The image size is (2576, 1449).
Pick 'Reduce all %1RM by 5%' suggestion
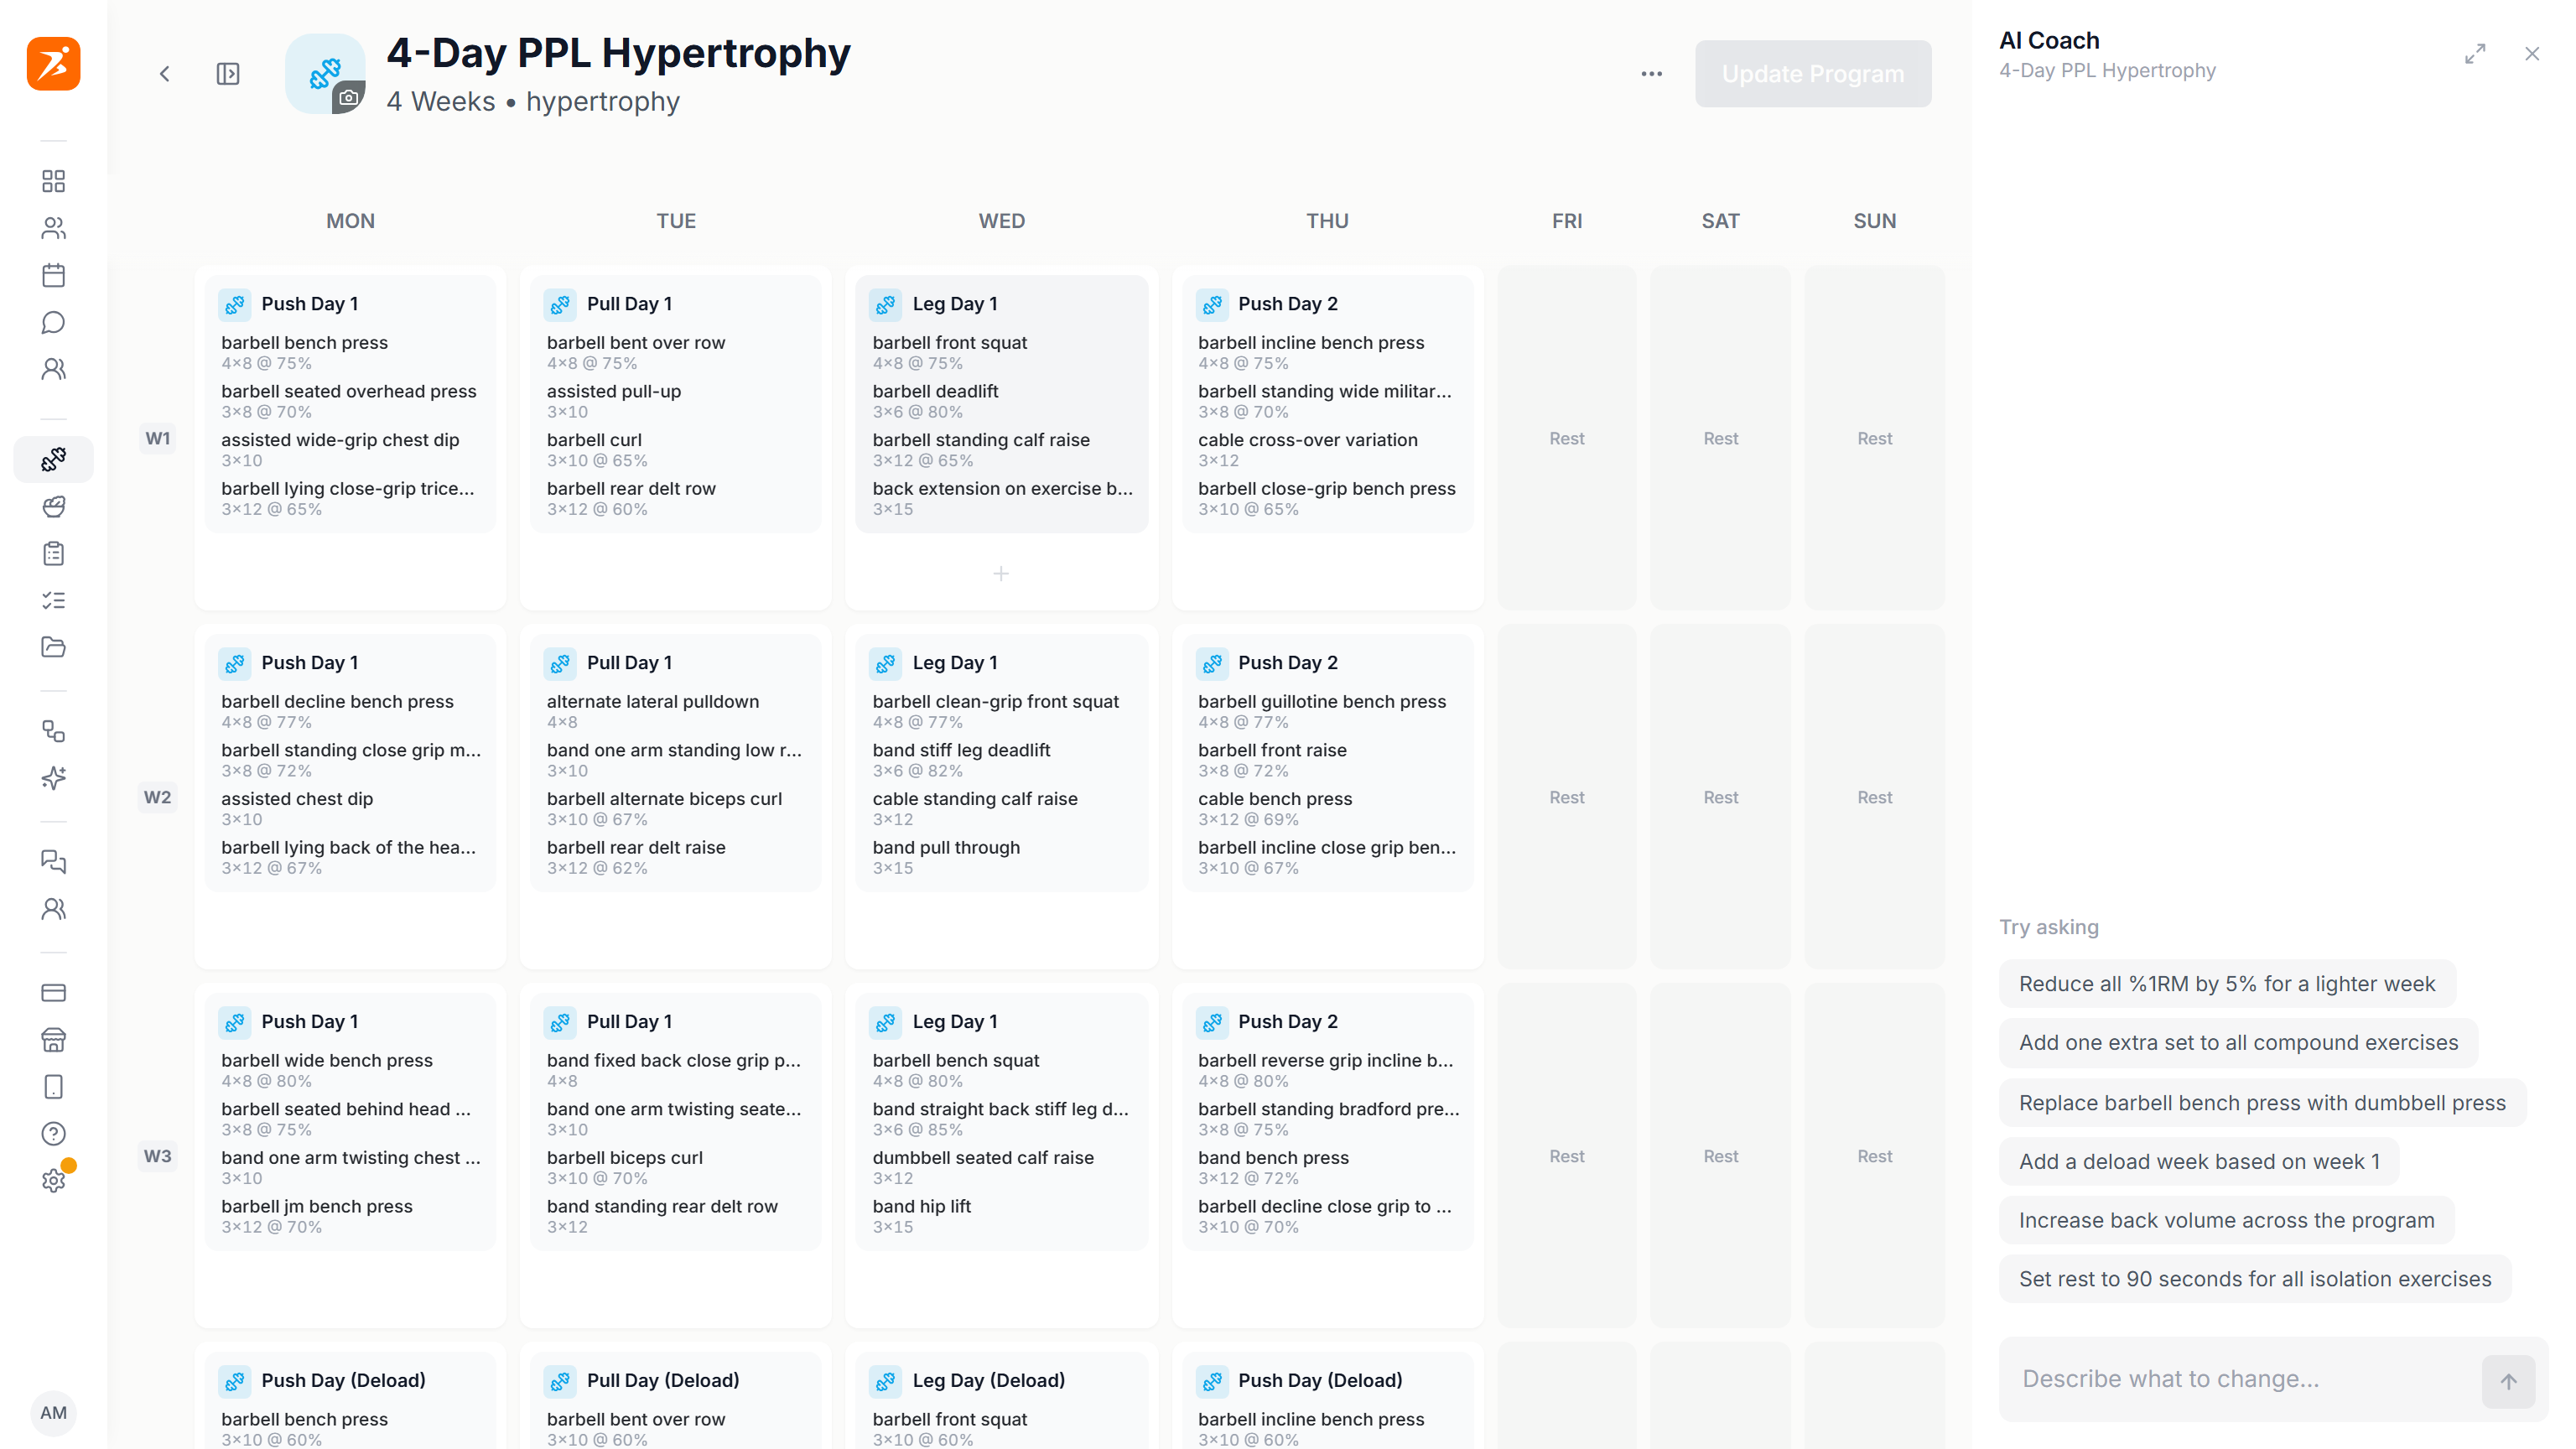pos(2227,984)
